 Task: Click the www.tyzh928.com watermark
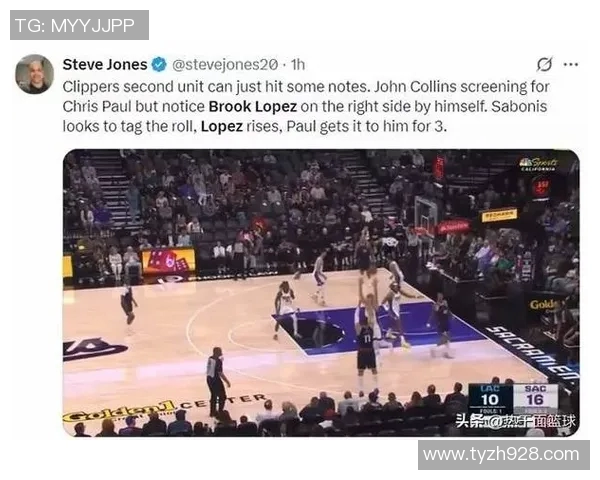(x=504, y=455)
